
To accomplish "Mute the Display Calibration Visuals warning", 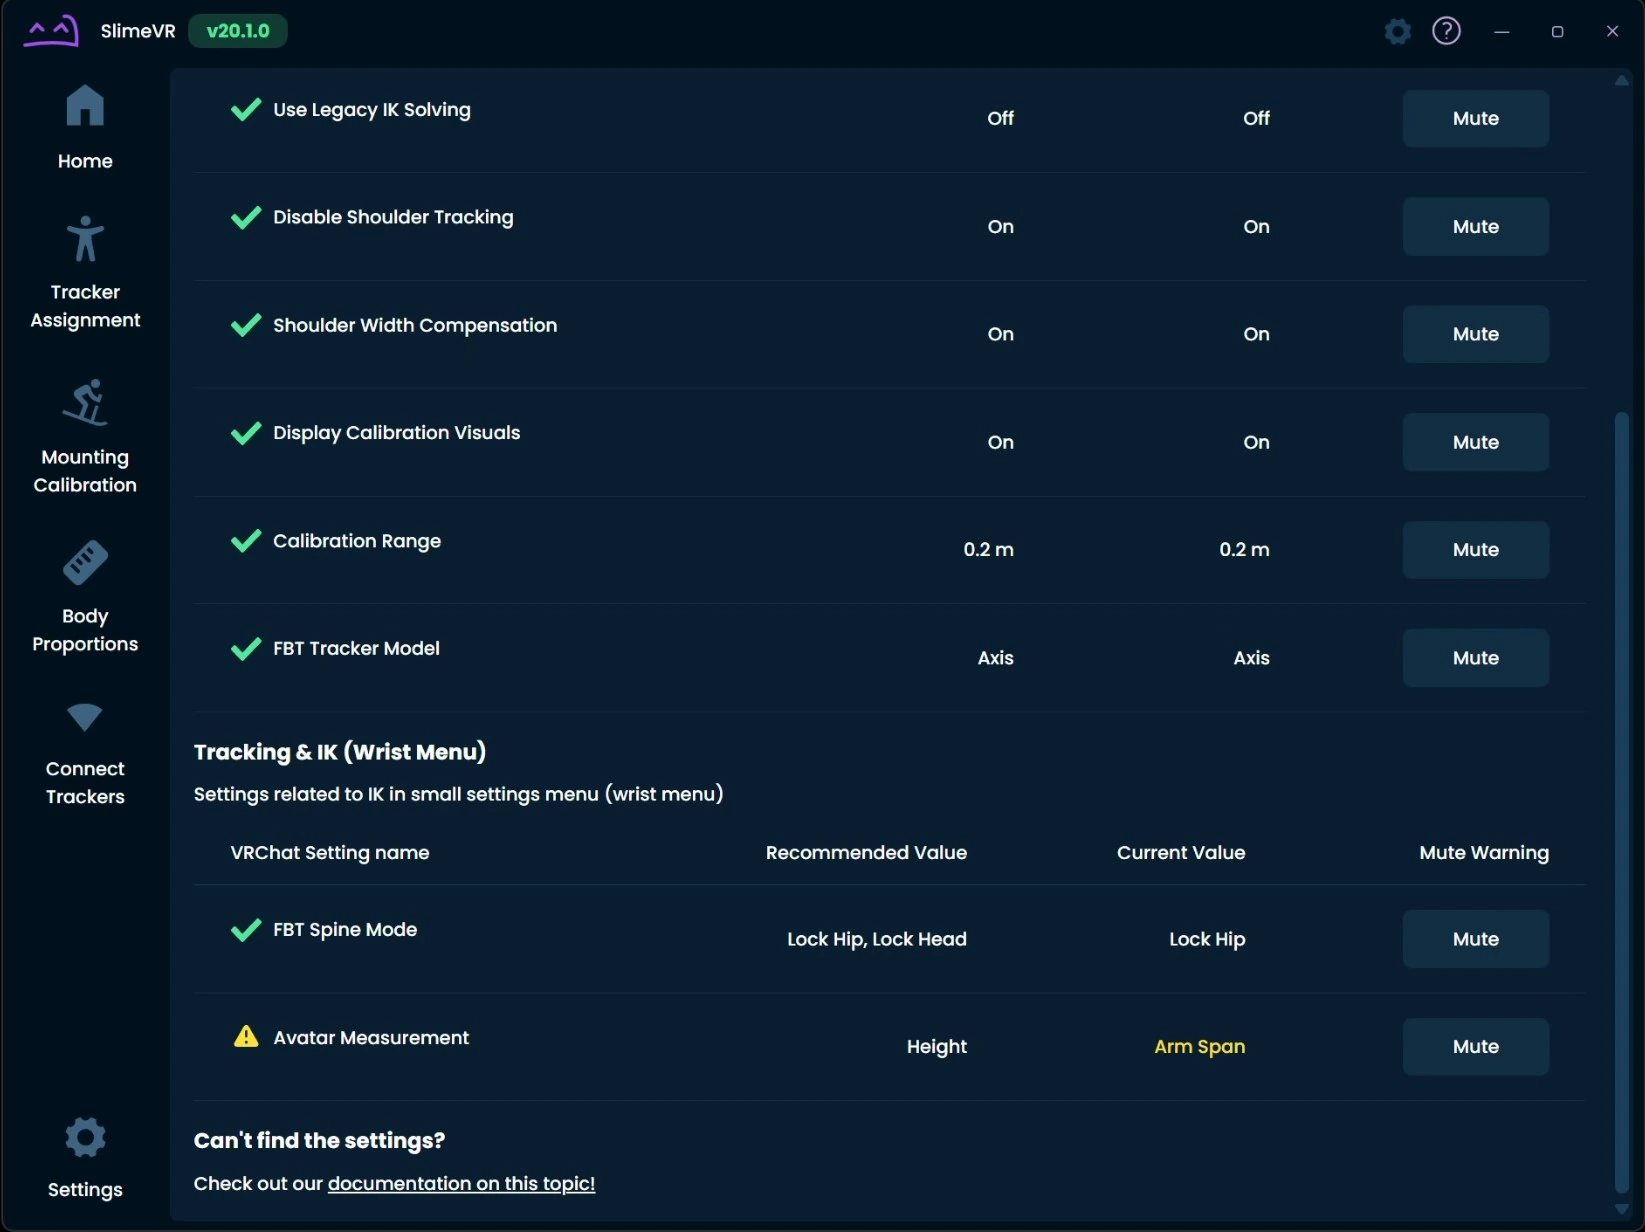I will click(1475, 442).
